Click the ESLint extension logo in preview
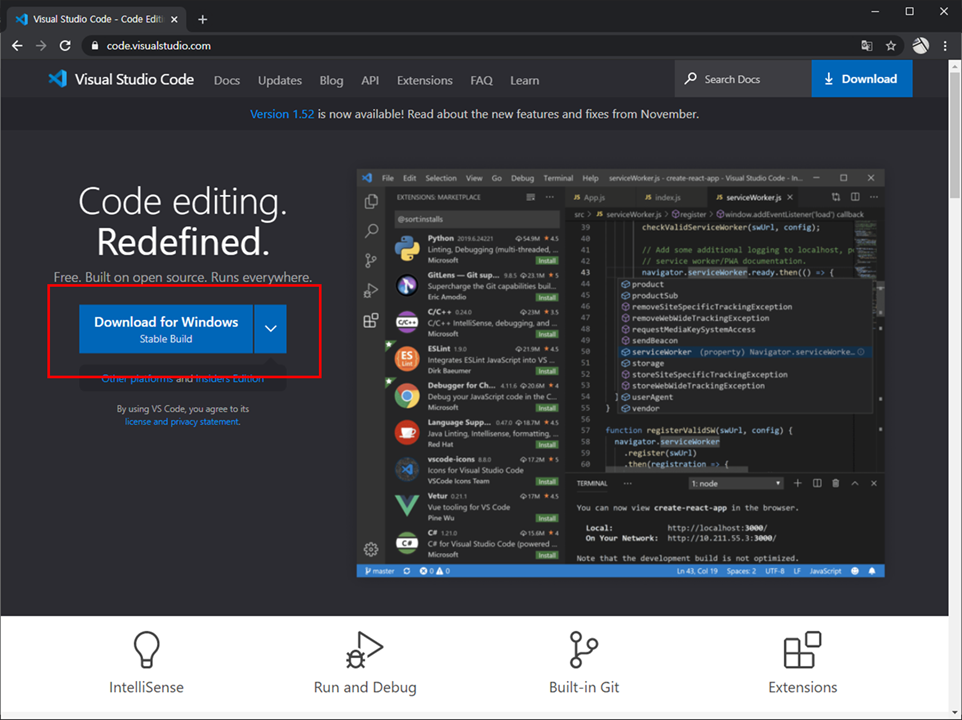Viewport: 962px width, 720px height. click(x=407, y=359)
